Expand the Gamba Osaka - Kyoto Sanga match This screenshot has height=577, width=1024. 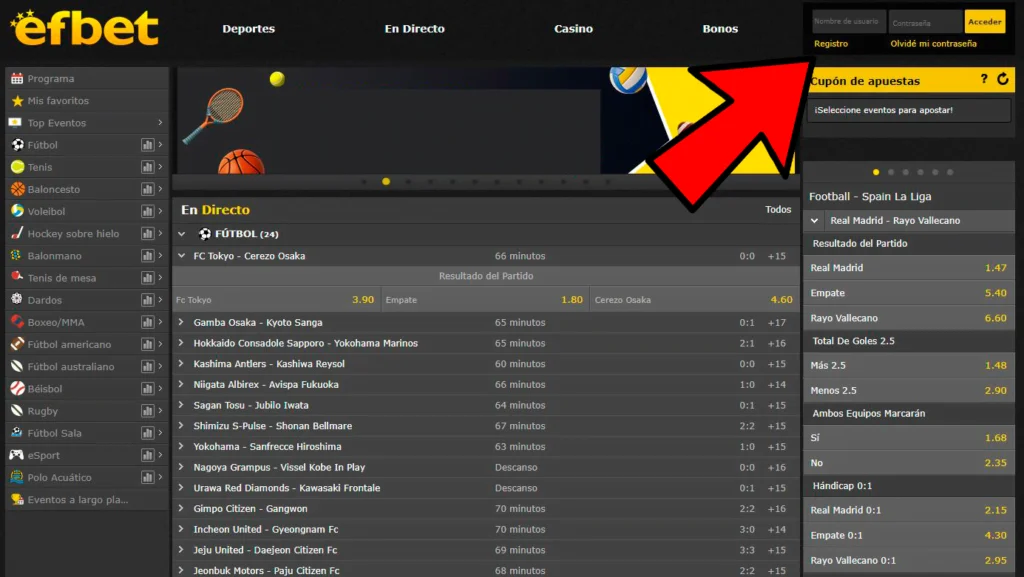[181, 322]
